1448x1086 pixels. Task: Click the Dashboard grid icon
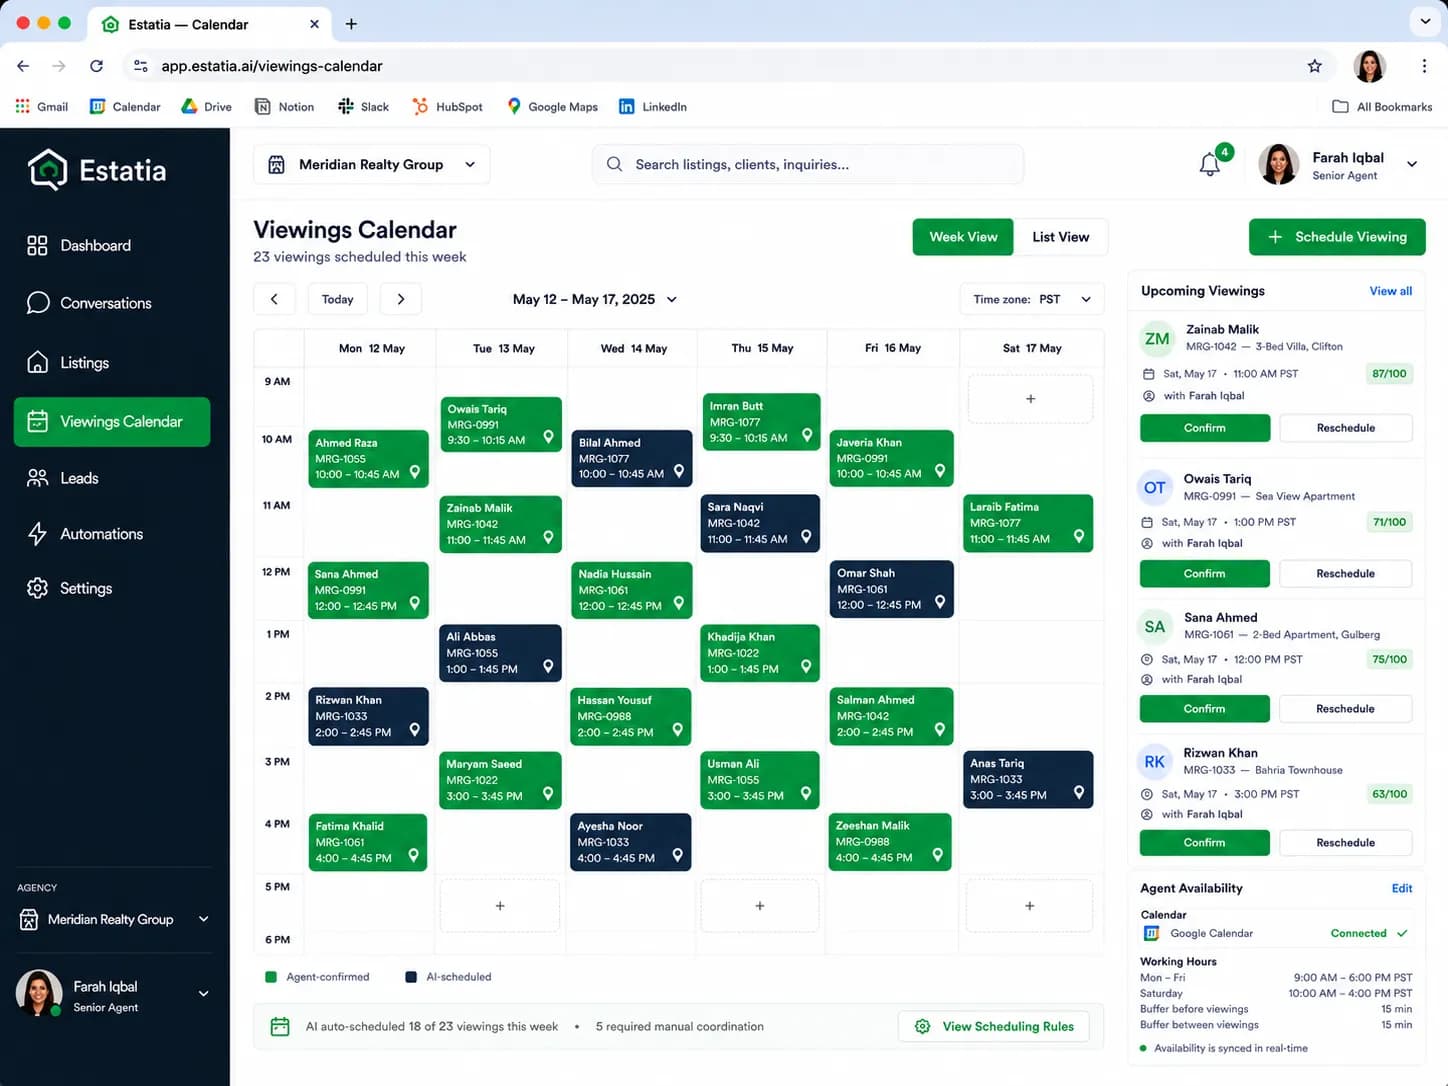[x=37, y=246]
